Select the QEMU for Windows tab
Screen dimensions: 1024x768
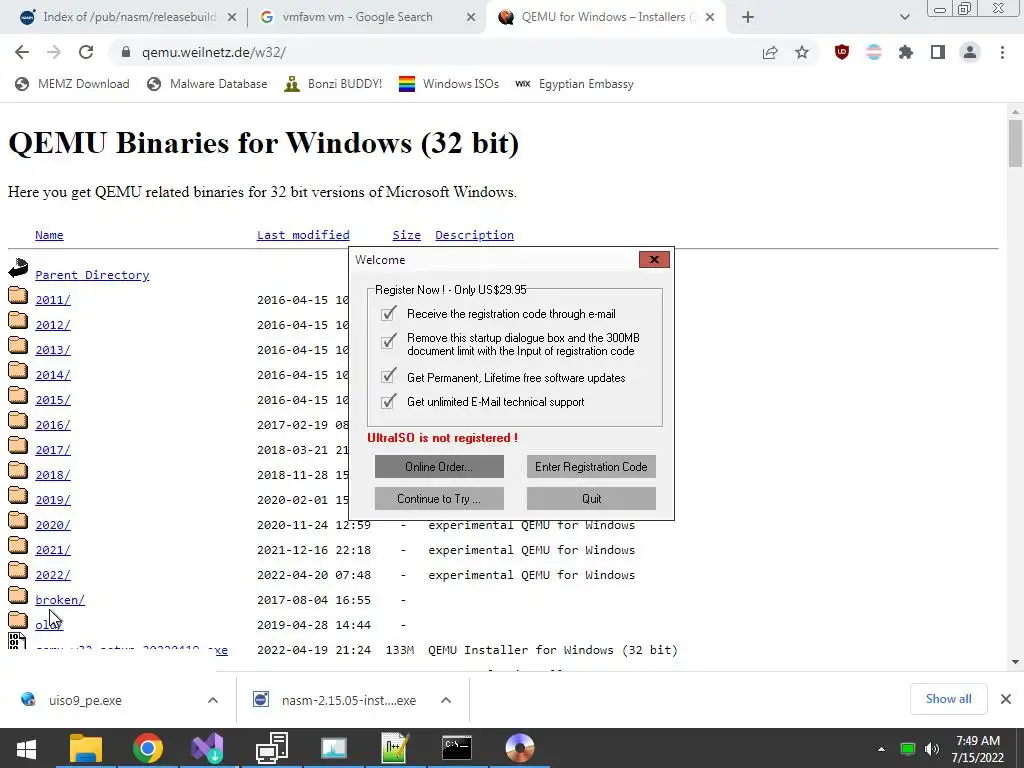click(604, 17)
